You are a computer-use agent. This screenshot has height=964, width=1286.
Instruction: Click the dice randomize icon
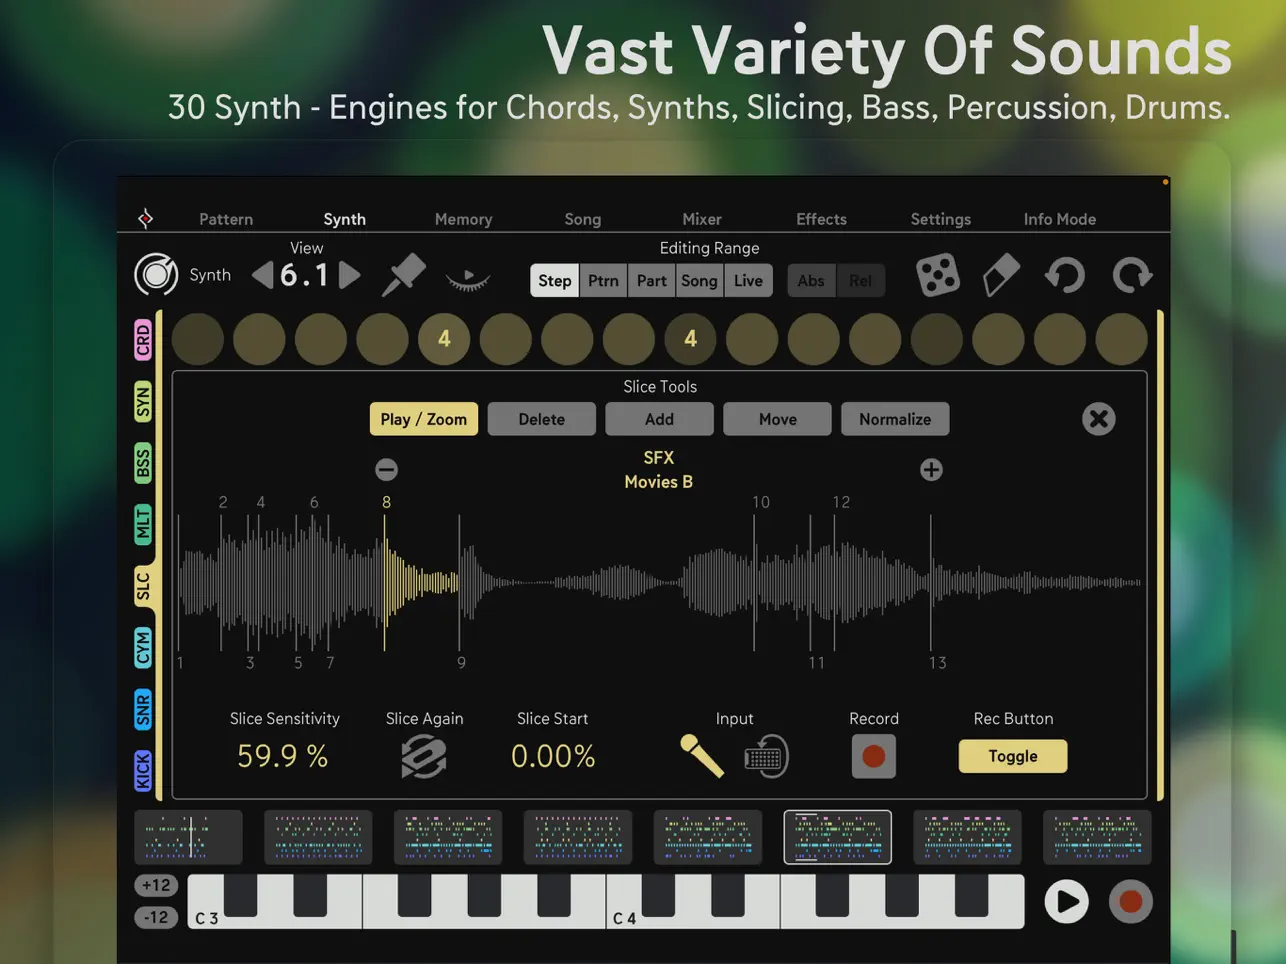pyautogui.click(x=938, y=275)
